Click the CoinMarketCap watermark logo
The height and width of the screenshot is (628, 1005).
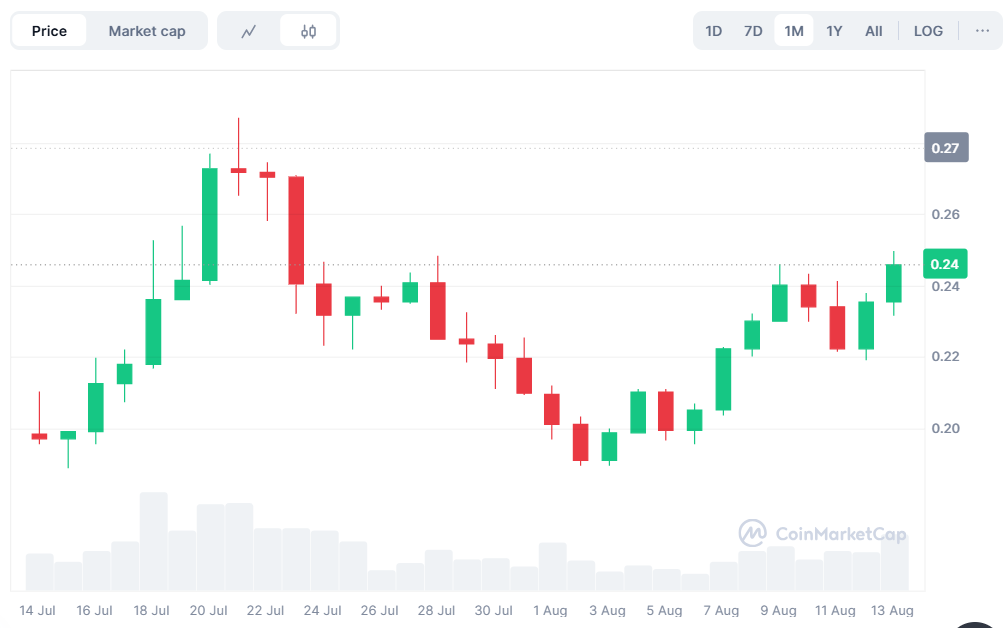pos(822,534)
